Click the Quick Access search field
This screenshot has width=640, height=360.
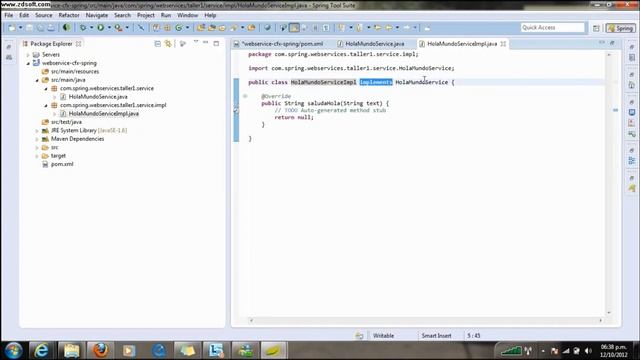553,27
